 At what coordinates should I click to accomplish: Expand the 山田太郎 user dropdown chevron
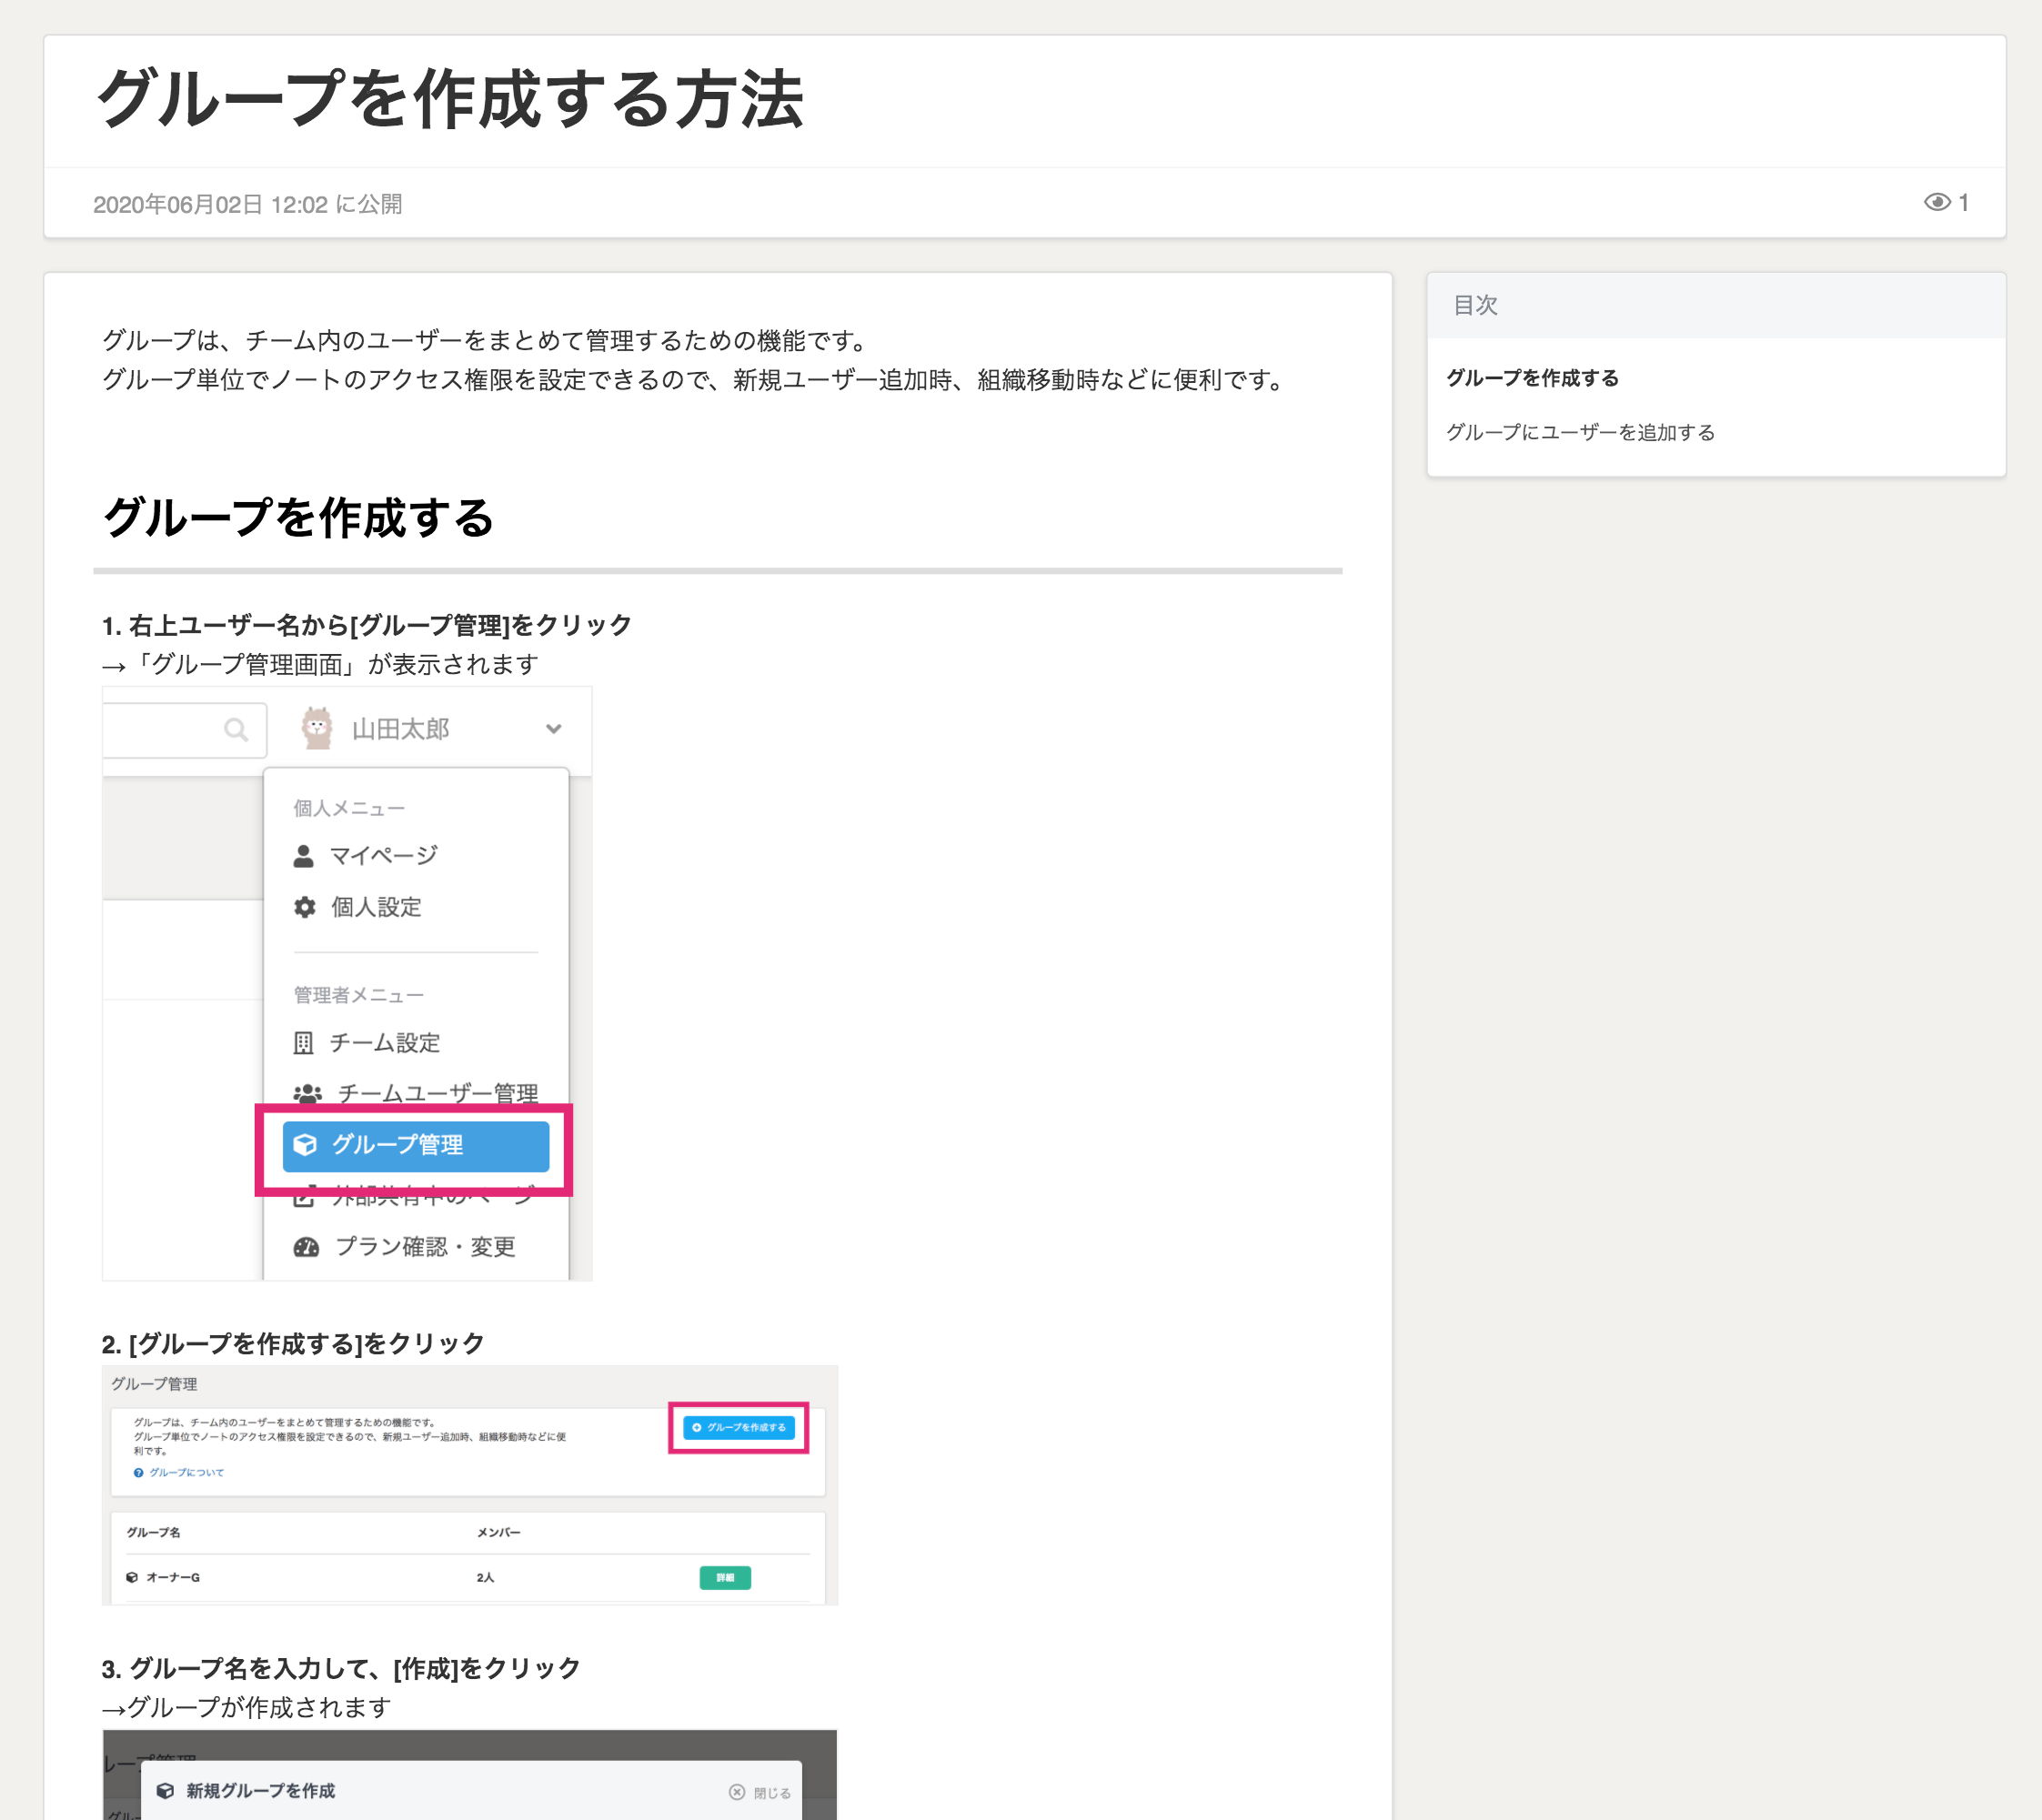point(553,729)
